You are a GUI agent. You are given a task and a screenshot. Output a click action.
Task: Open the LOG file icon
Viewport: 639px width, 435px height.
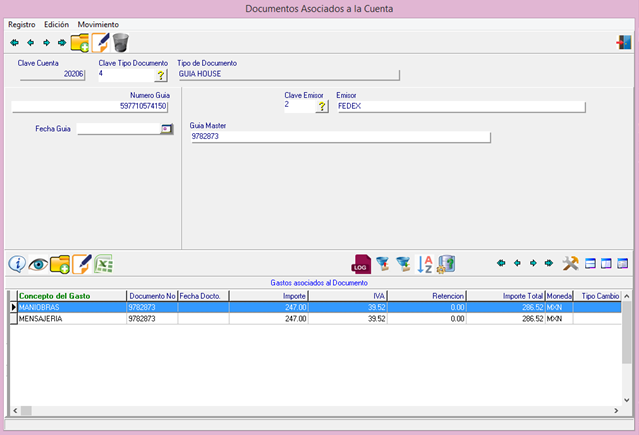click(361, 264)
